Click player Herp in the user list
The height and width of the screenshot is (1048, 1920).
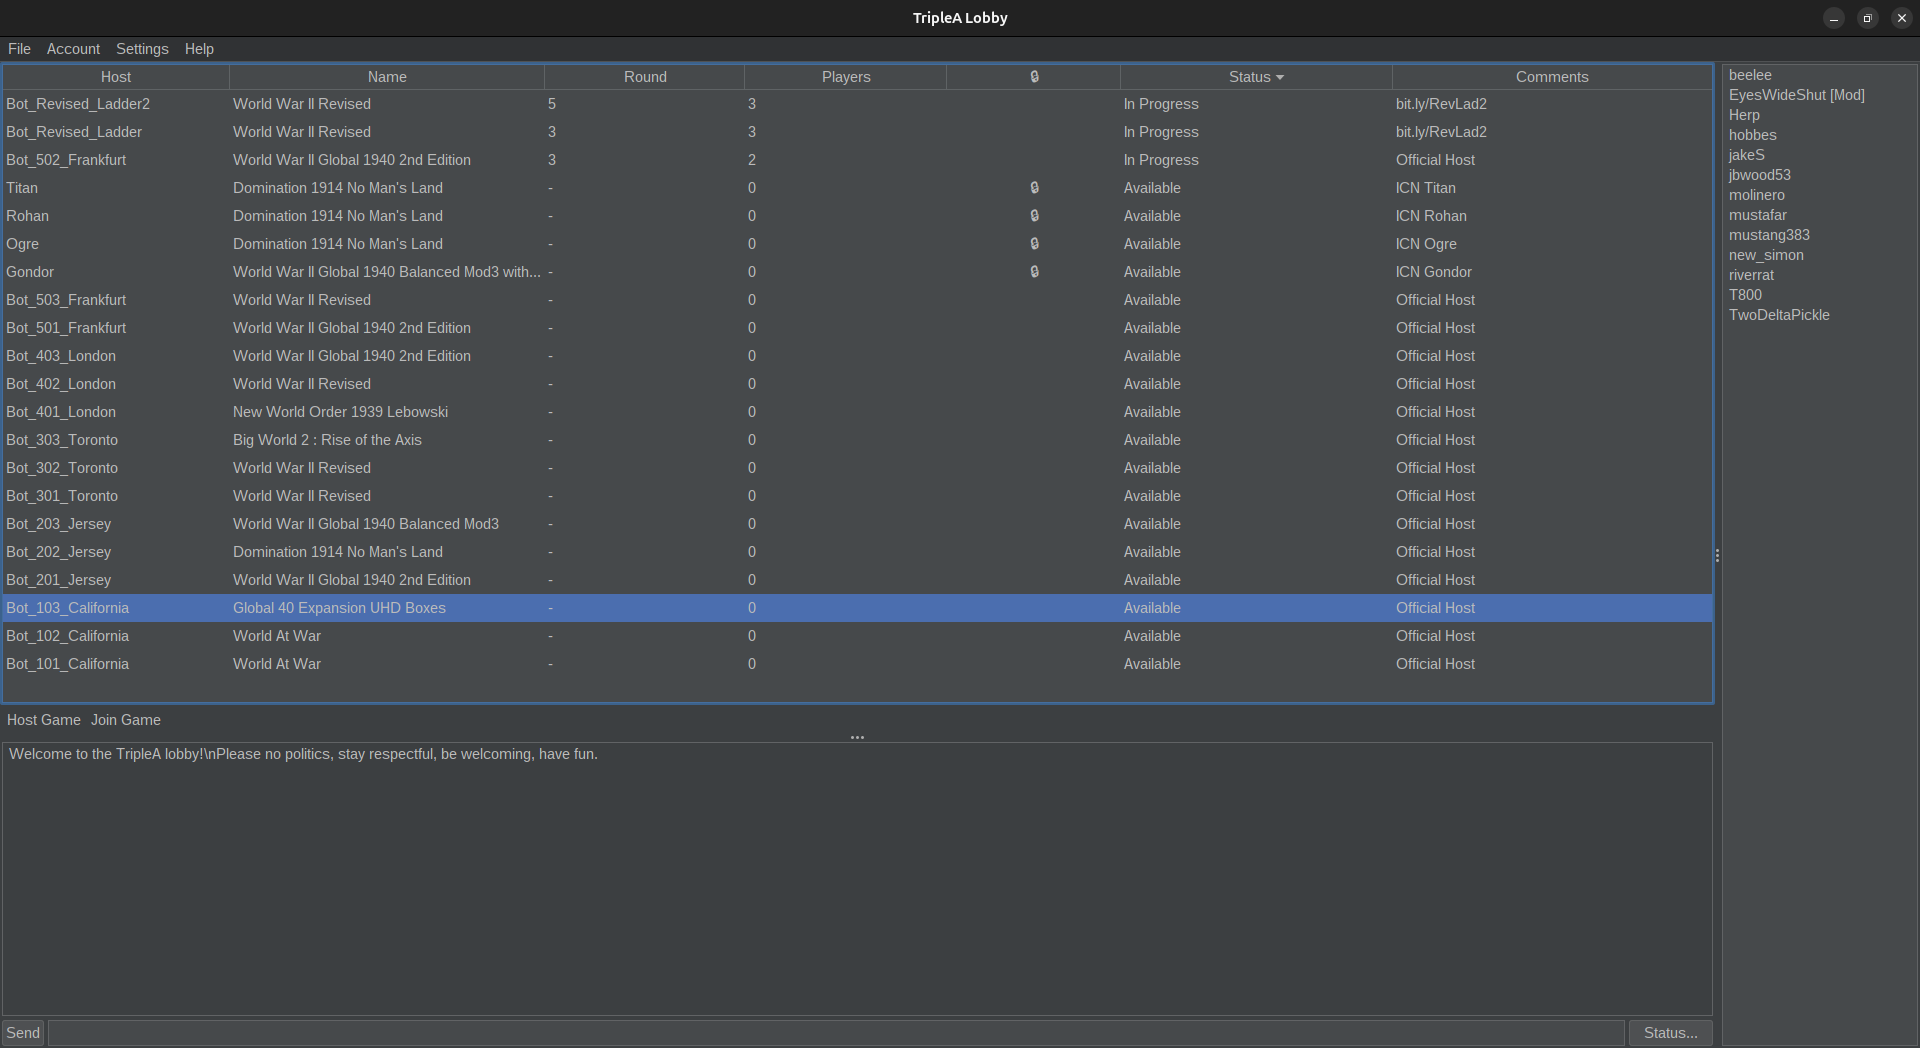click(1744, 115)
